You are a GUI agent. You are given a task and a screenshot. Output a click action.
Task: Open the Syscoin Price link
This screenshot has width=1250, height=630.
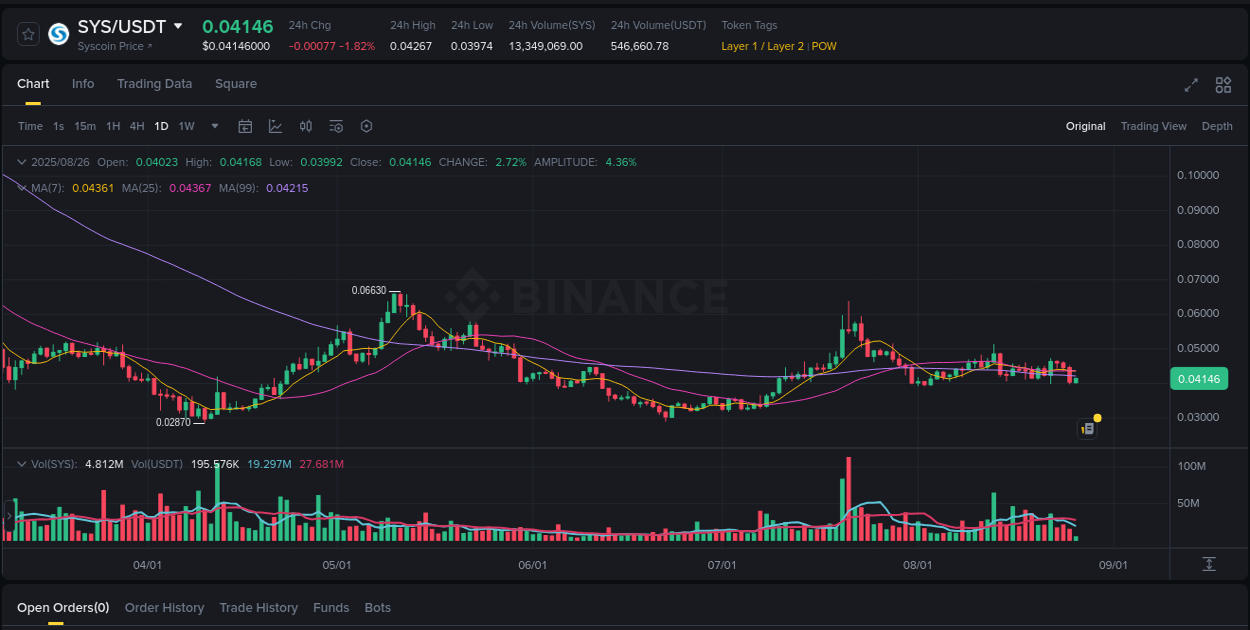pos(113,46)
